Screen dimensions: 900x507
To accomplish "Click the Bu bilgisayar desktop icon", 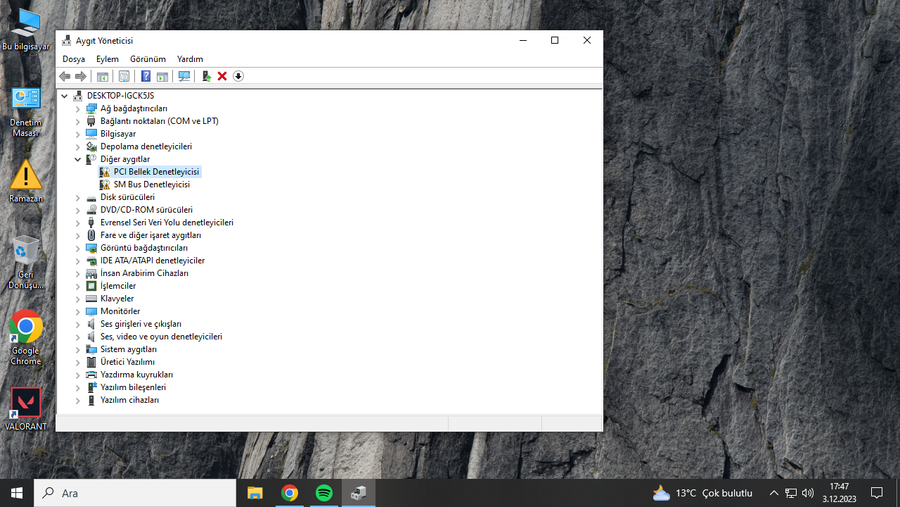I will 26,29.
